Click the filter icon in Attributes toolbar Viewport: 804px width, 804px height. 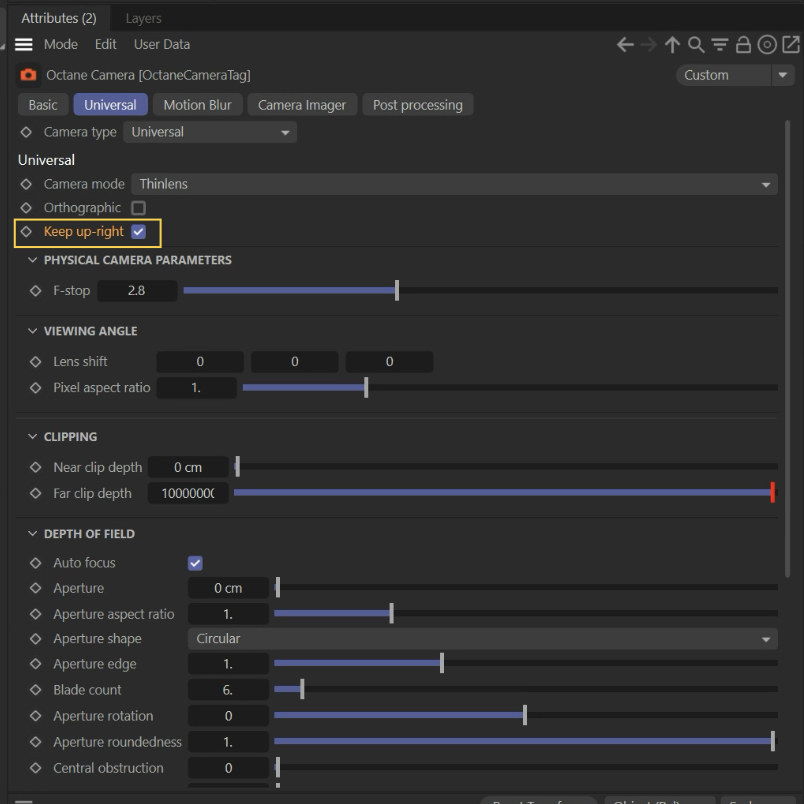[719, 45]
